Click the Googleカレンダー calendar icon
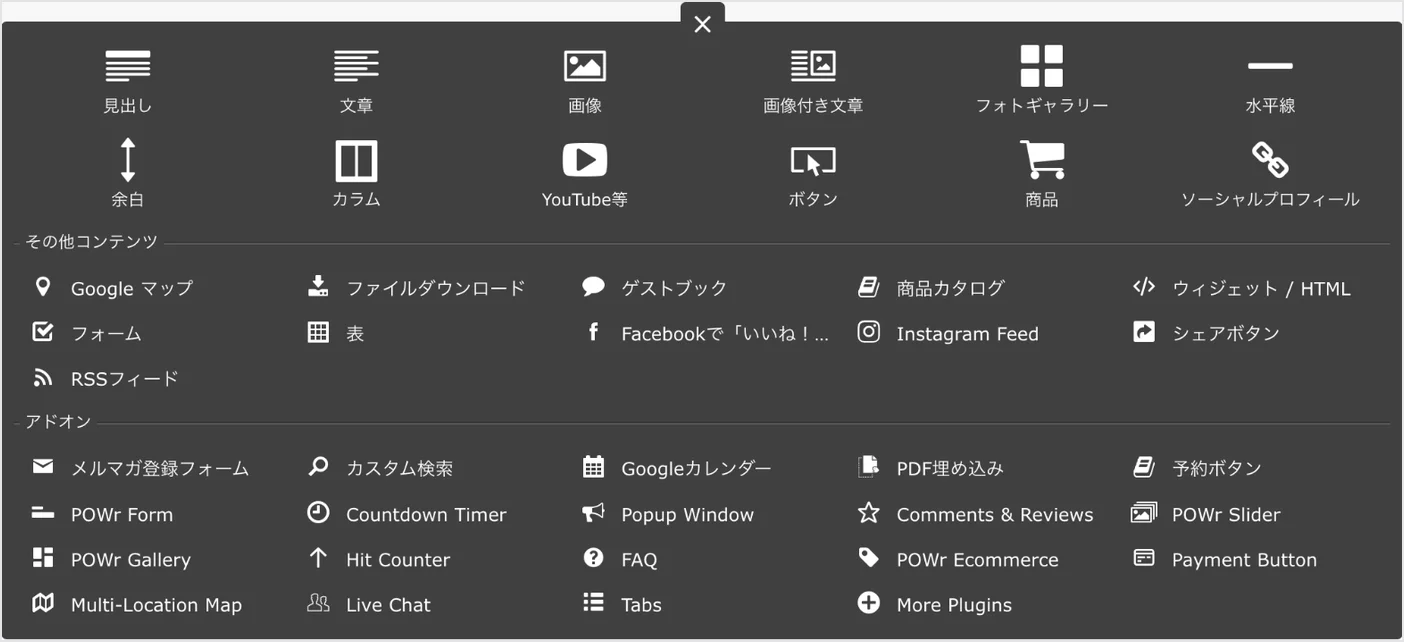The image size is (1404, 642). click(x=593, y=467)
